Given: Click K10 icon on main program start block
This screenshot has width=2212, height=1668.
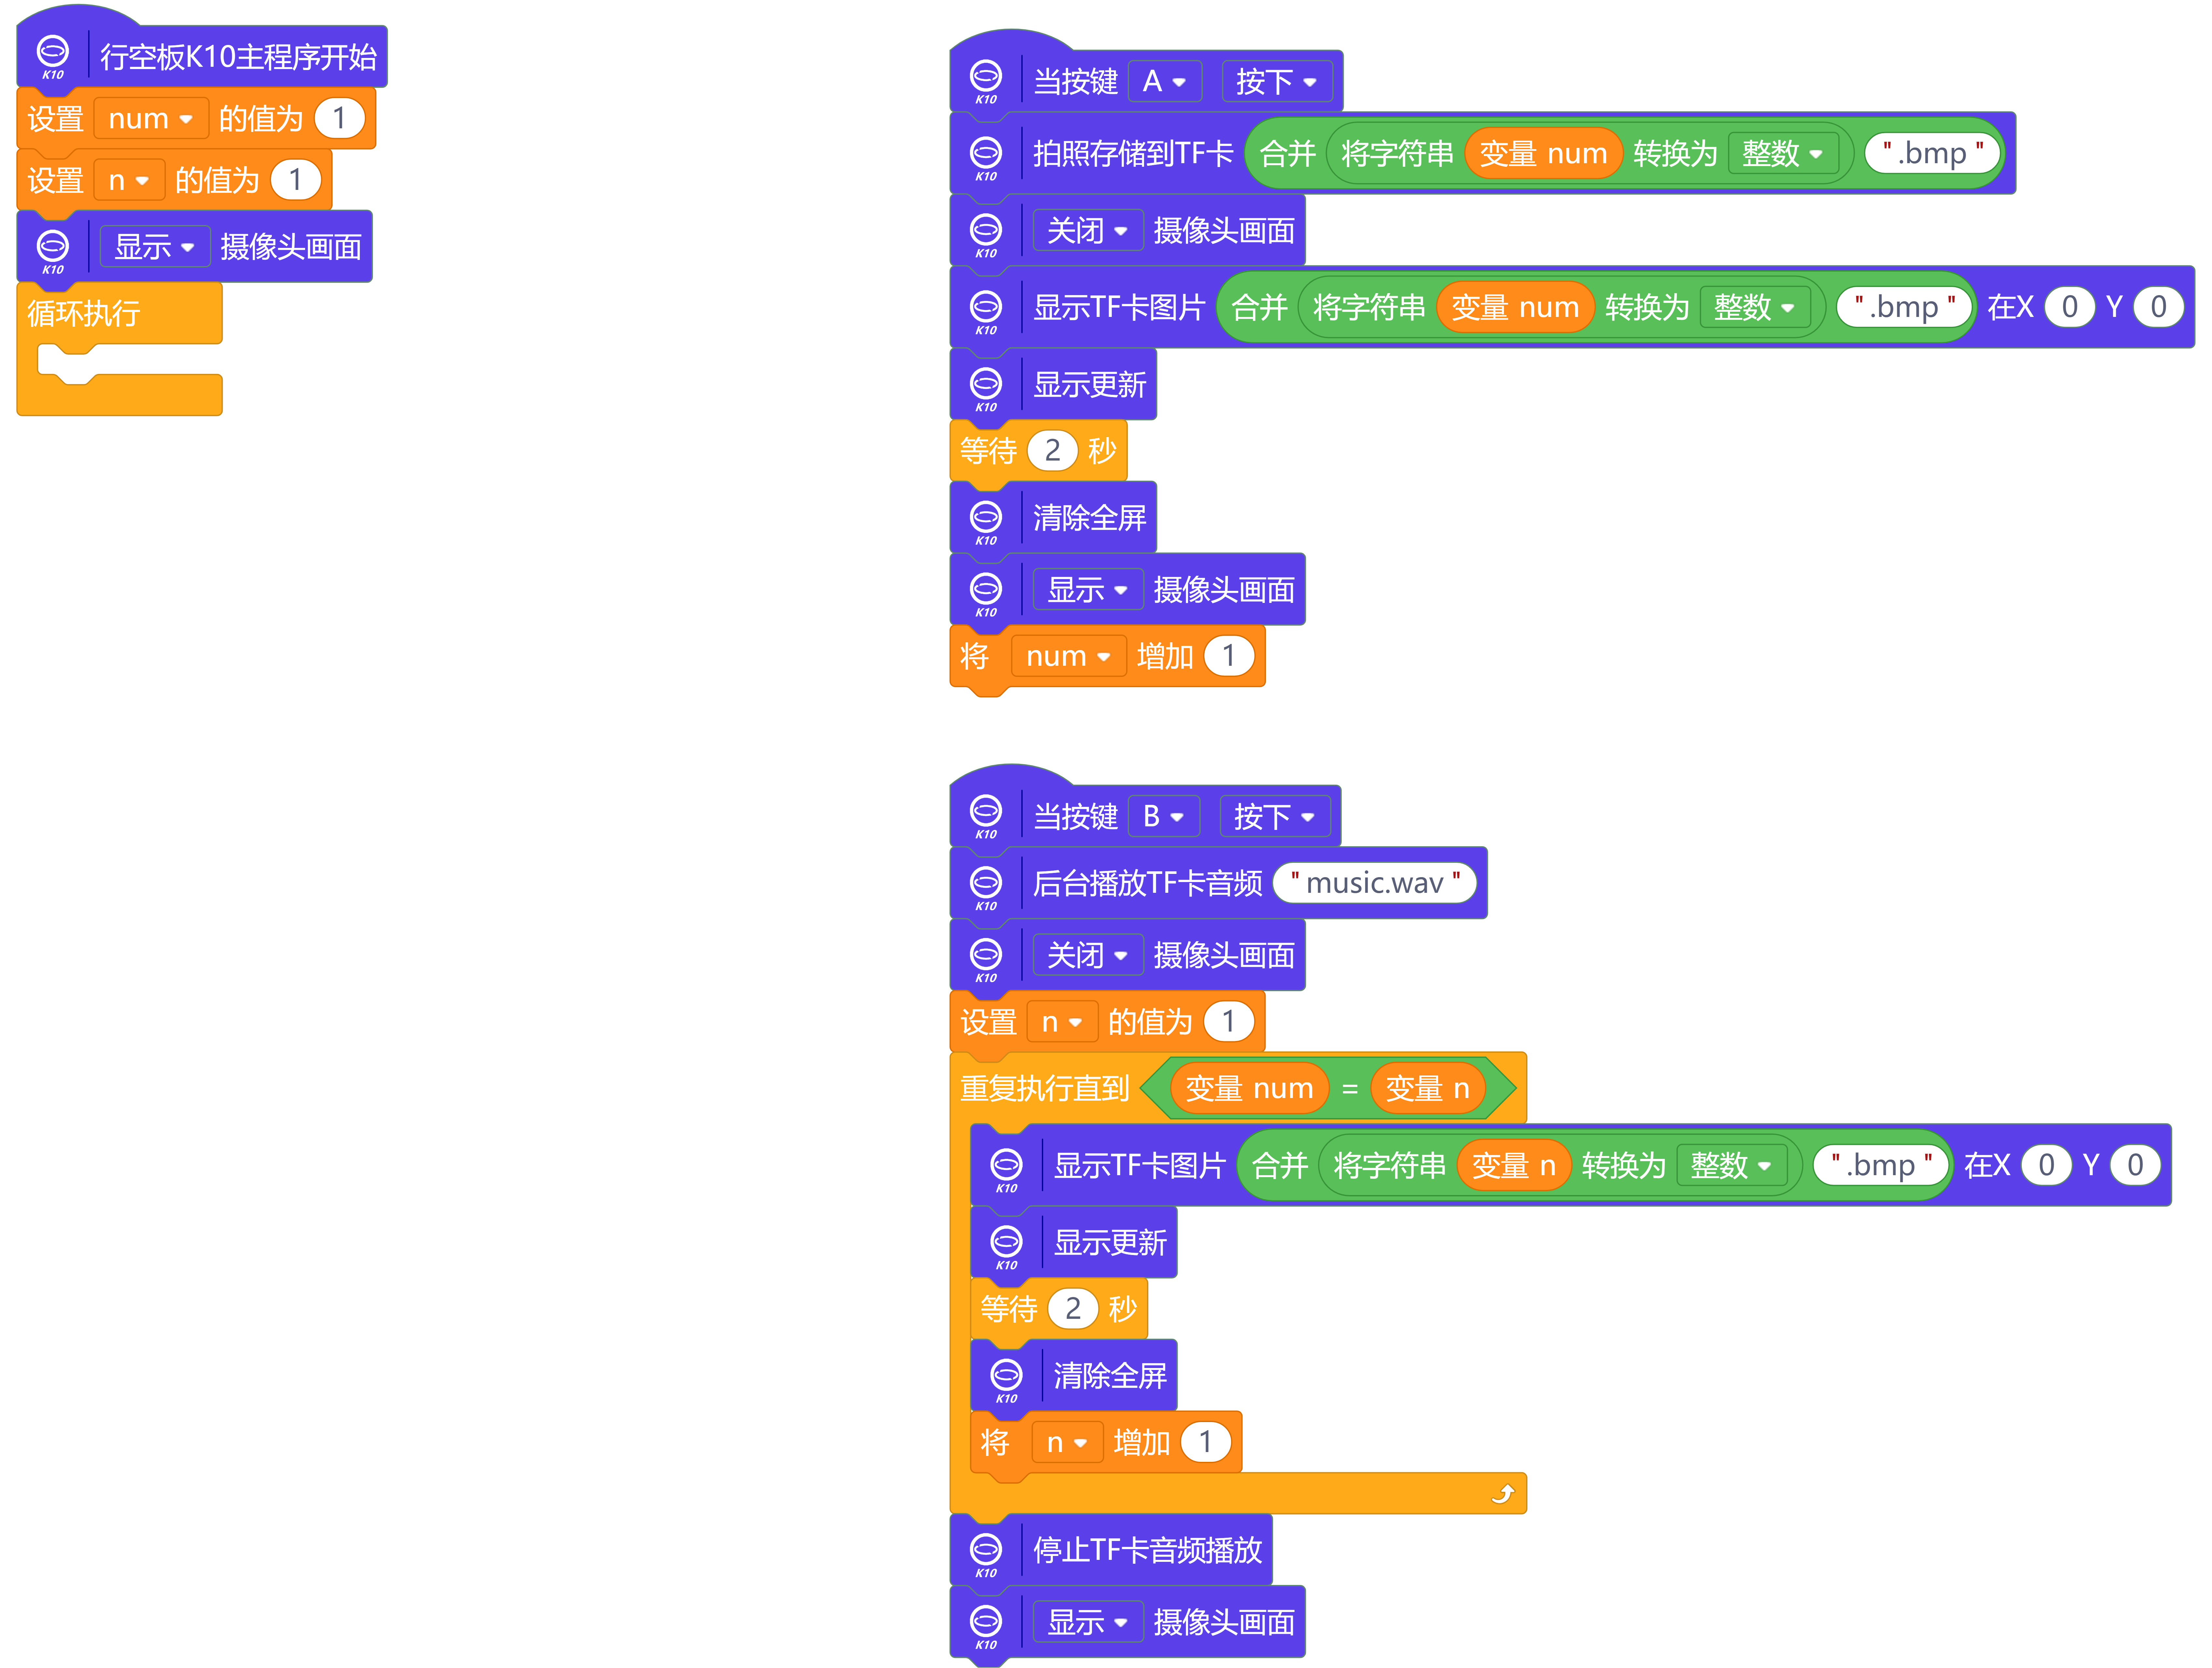Looking at the screenshot, I should pos(53,56).
